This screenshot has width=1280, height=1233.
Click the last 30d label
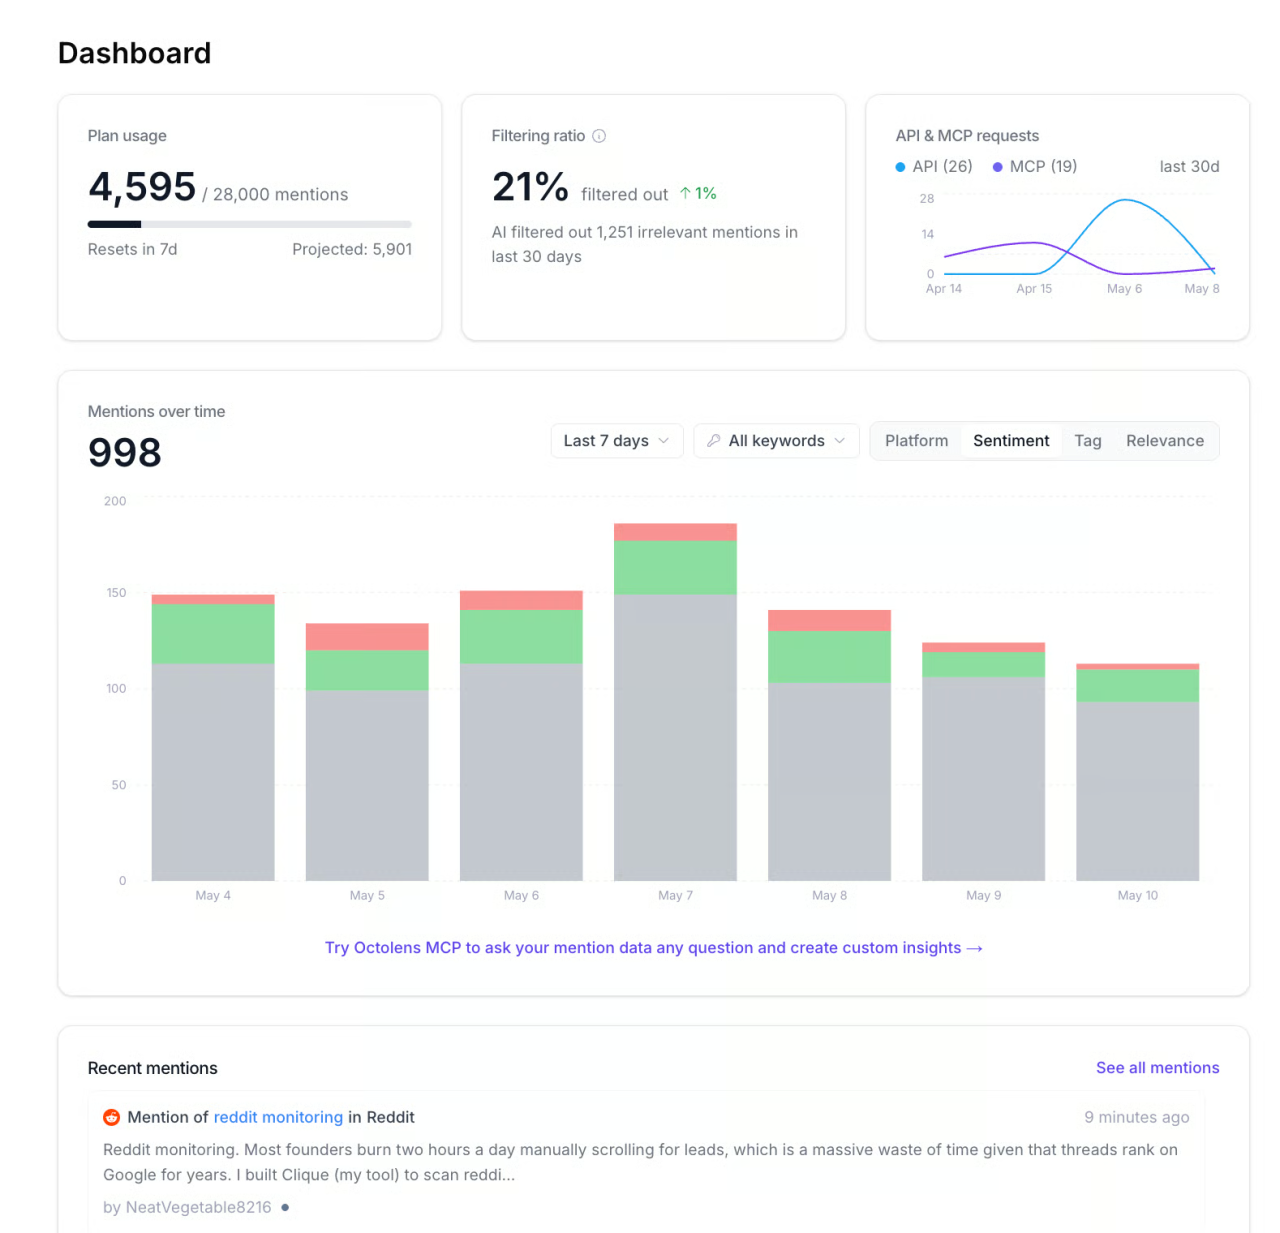1189,167
